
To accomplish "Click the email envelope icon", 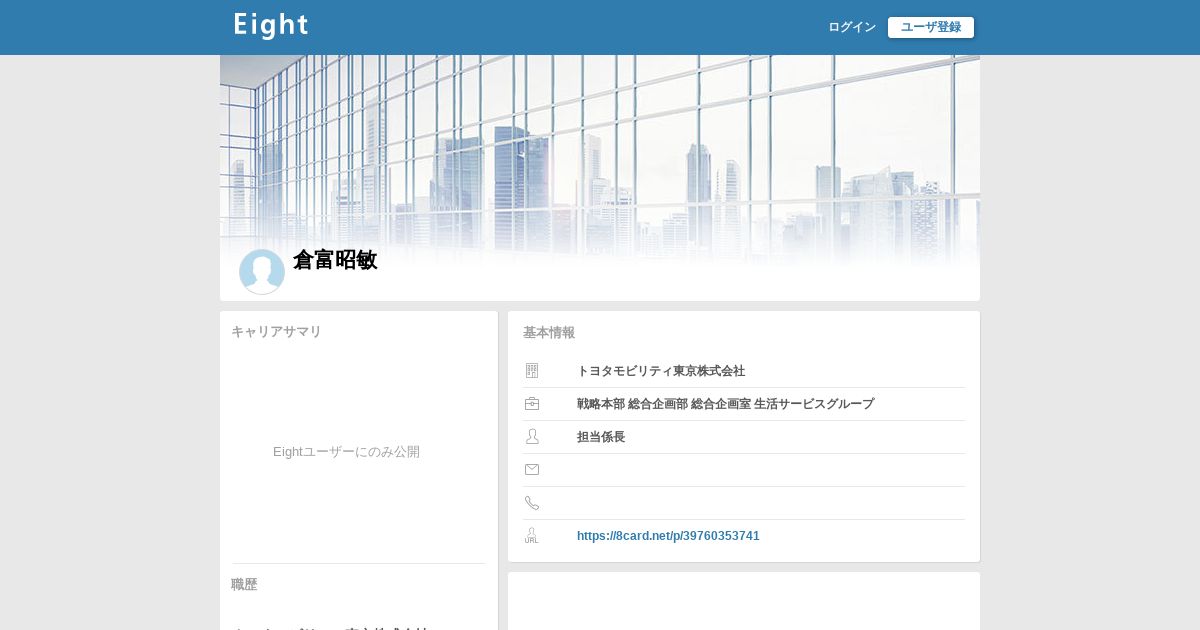I will click(x=532, y=470).
